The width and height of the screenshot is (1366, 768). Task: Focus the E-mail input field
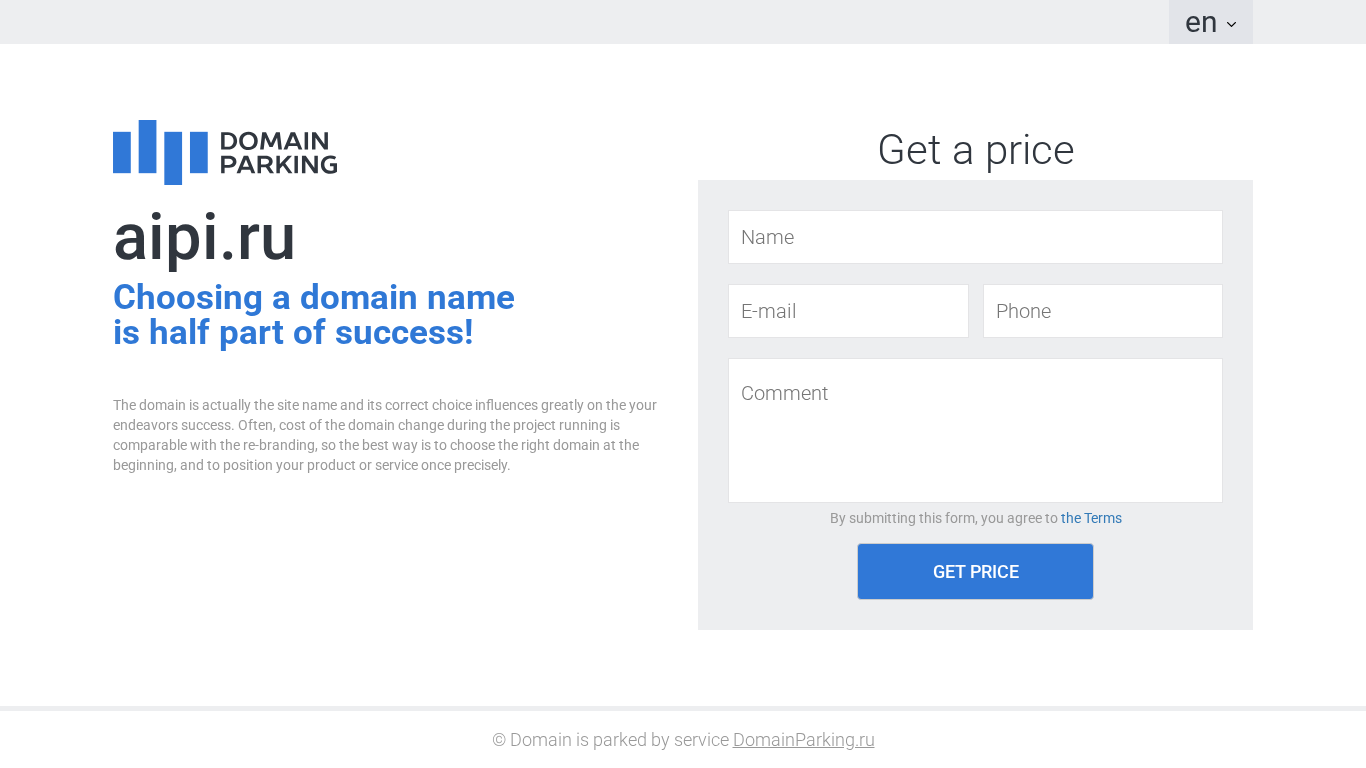[848, 311]
